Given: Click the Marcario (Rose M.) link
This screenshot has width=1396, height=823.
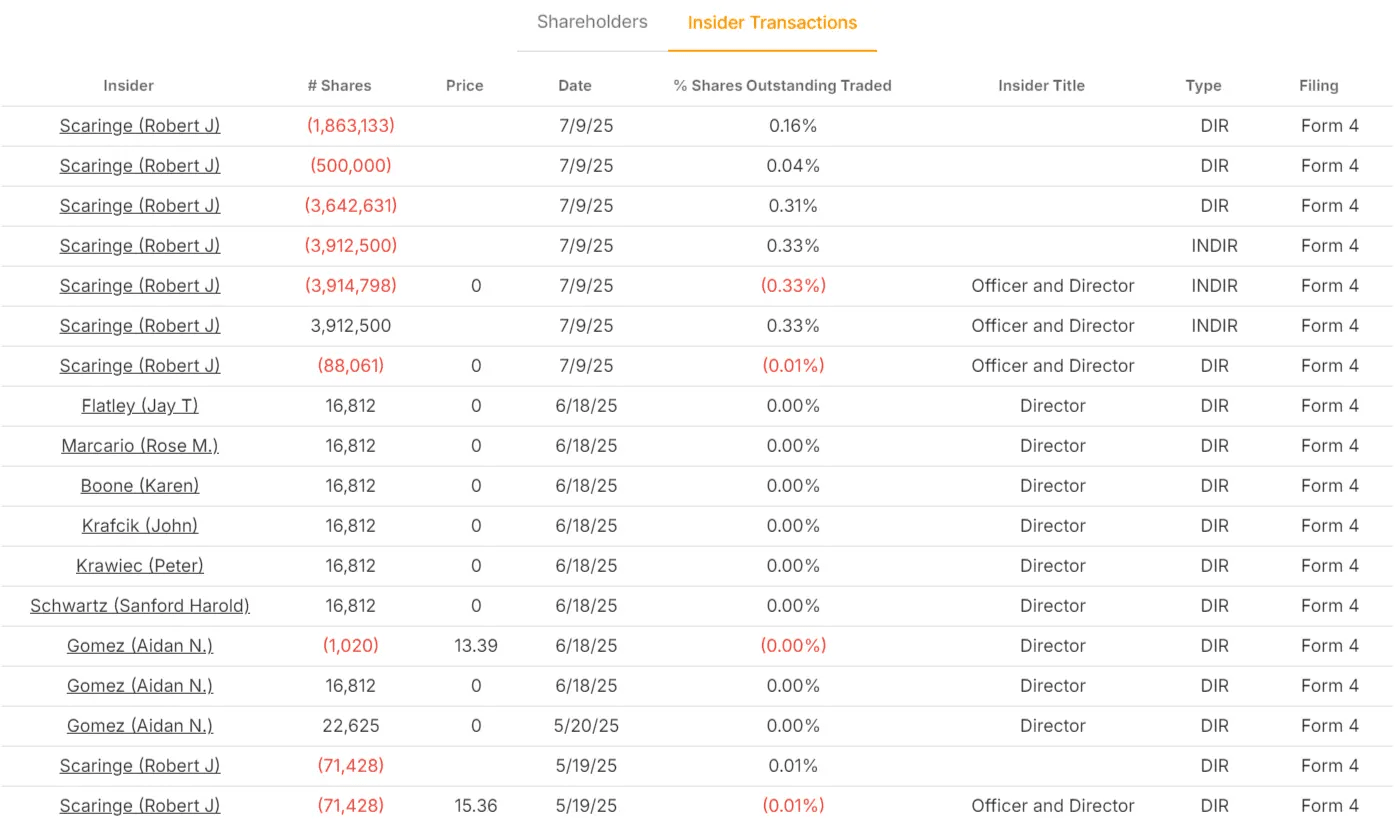Looking at the screenshot, I should pyautogui.click(x=140, y=446).
